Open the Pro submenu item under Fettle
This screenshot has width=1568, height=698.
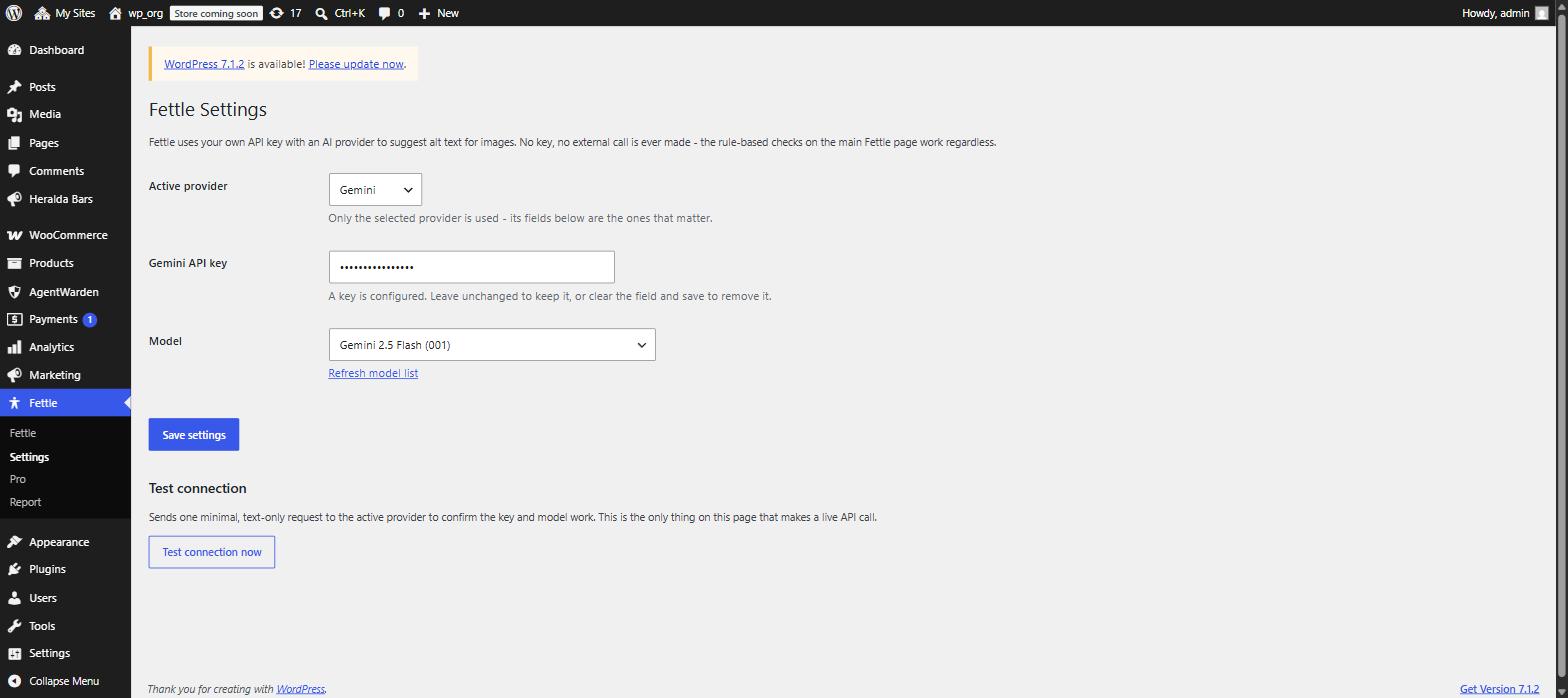pyautogui.click(x=18, y=479)
